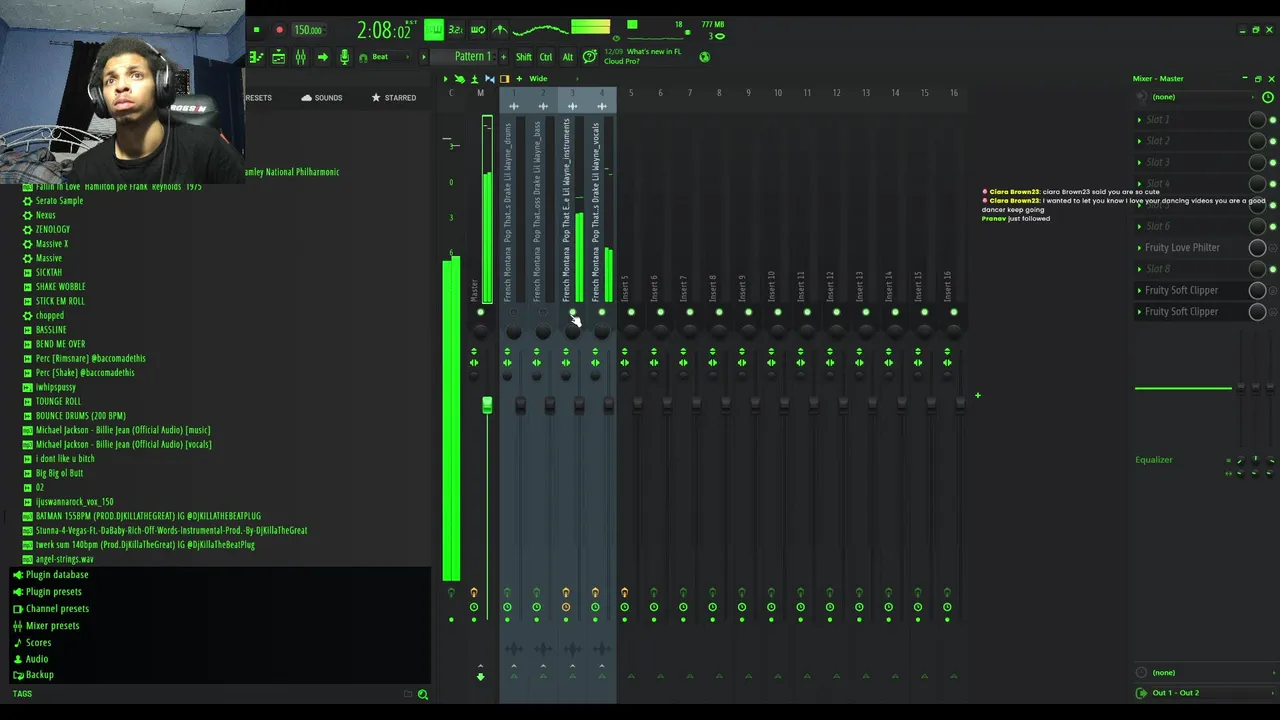Screen dimensions: 1280x720
Task: Select BOUNCE DRUMS (200 BPM) item
Action: point(80,416)
